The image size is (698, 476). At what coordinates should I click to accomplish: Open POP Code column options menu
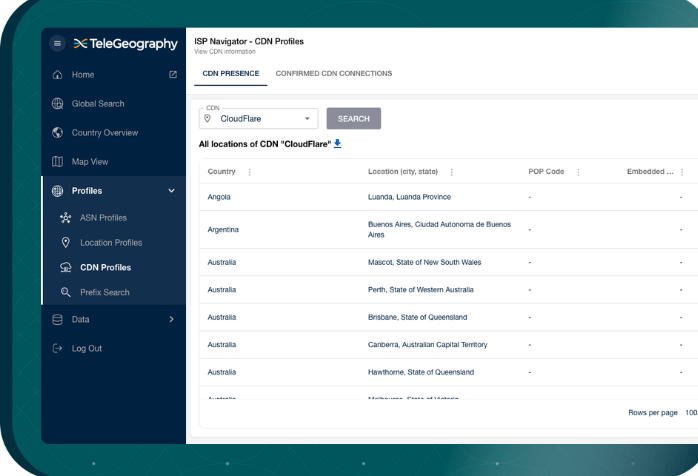578,172
